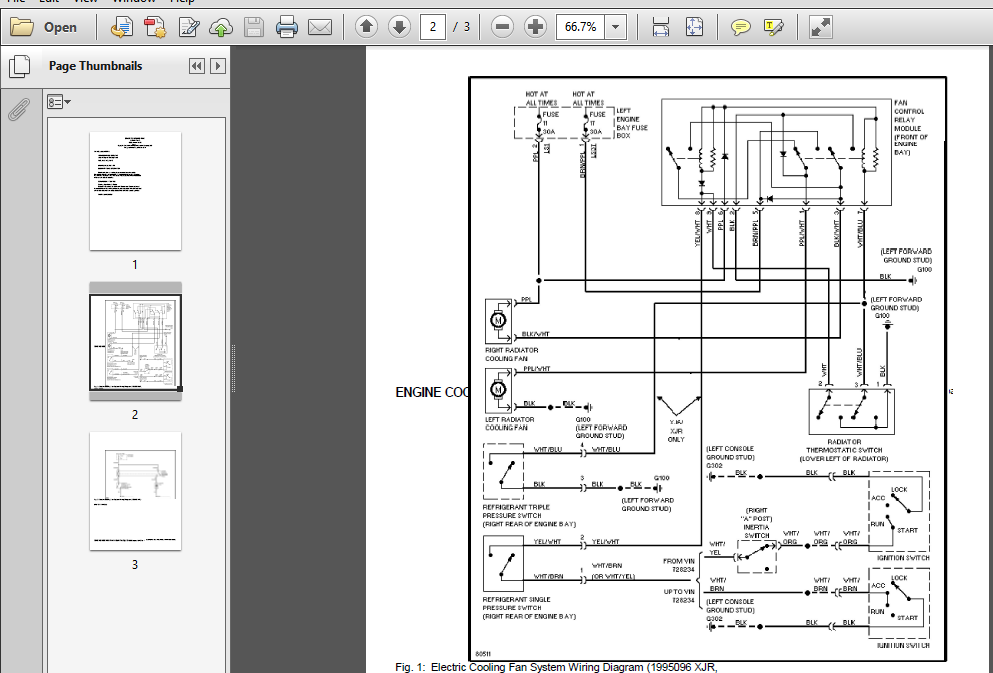
Task: Click the Page Thumbnails panel icon
Action: [20, 66]
